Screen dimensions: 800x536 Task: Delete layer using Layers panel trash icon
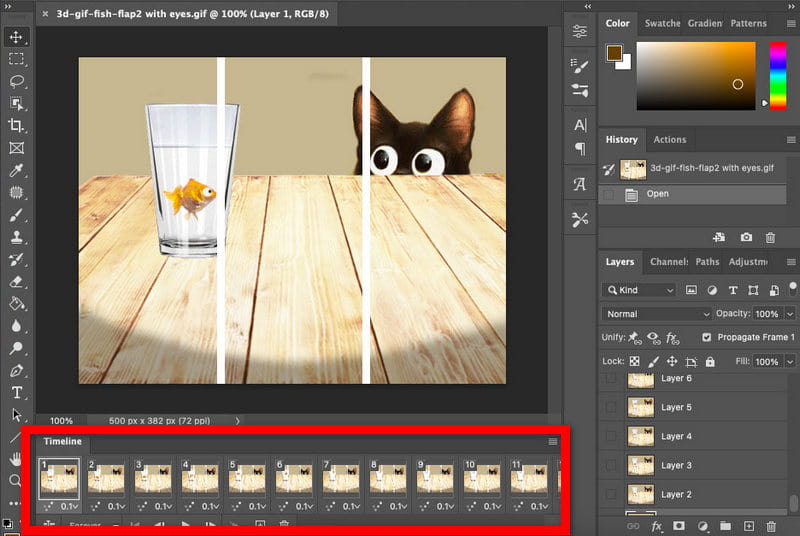click(770, 526)
